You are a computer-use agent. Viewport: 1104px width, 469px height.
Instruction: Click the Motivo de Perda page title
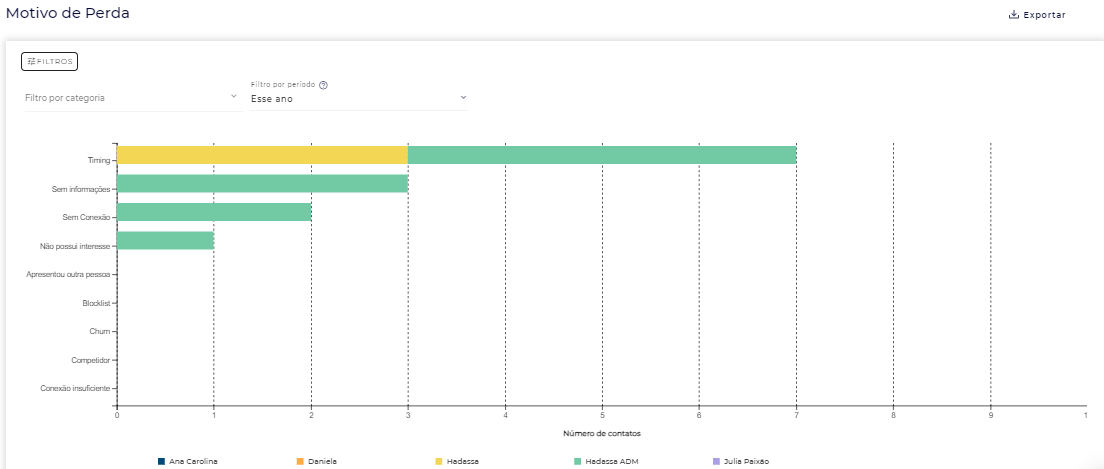click(68, 13)
